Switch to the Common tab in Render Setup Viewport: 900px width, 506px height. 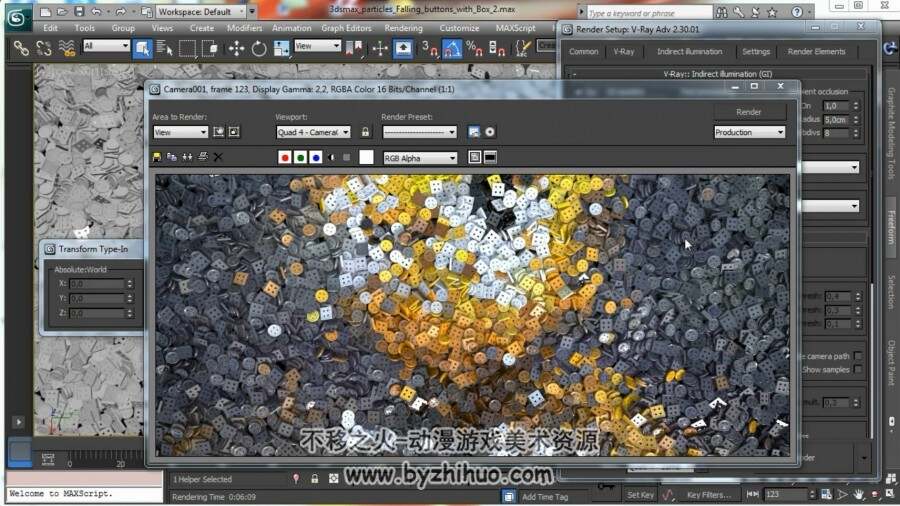pyautogui.click(x=583, y=51)
